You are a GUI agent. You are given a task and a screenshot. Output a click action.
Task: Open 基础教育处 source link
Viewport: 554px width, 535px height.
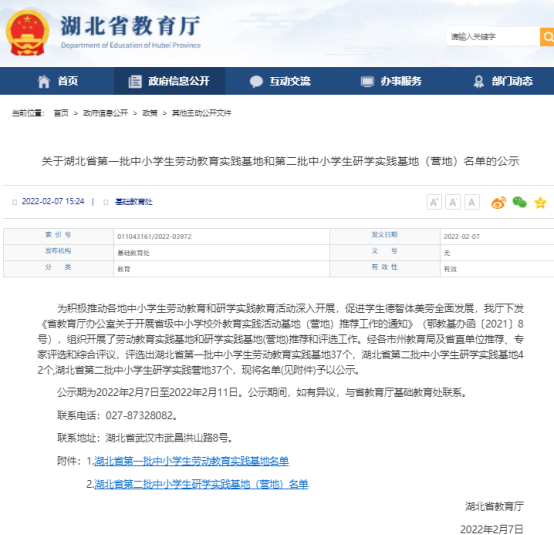point(134,202)
